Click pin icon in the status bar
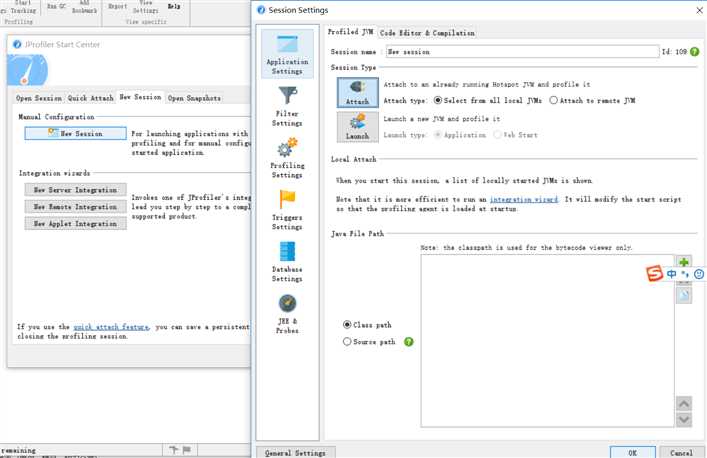The width and height of the screenshot is (707, 458). tap(174, 449)
